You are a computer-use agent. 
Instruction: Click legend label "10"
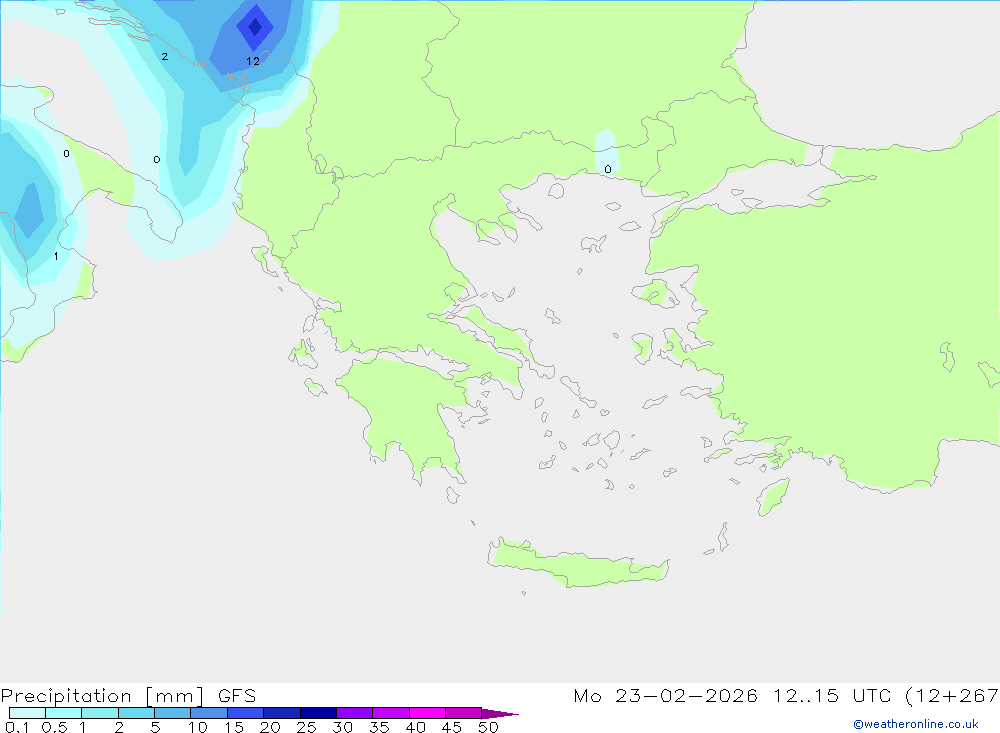[198, 727]
